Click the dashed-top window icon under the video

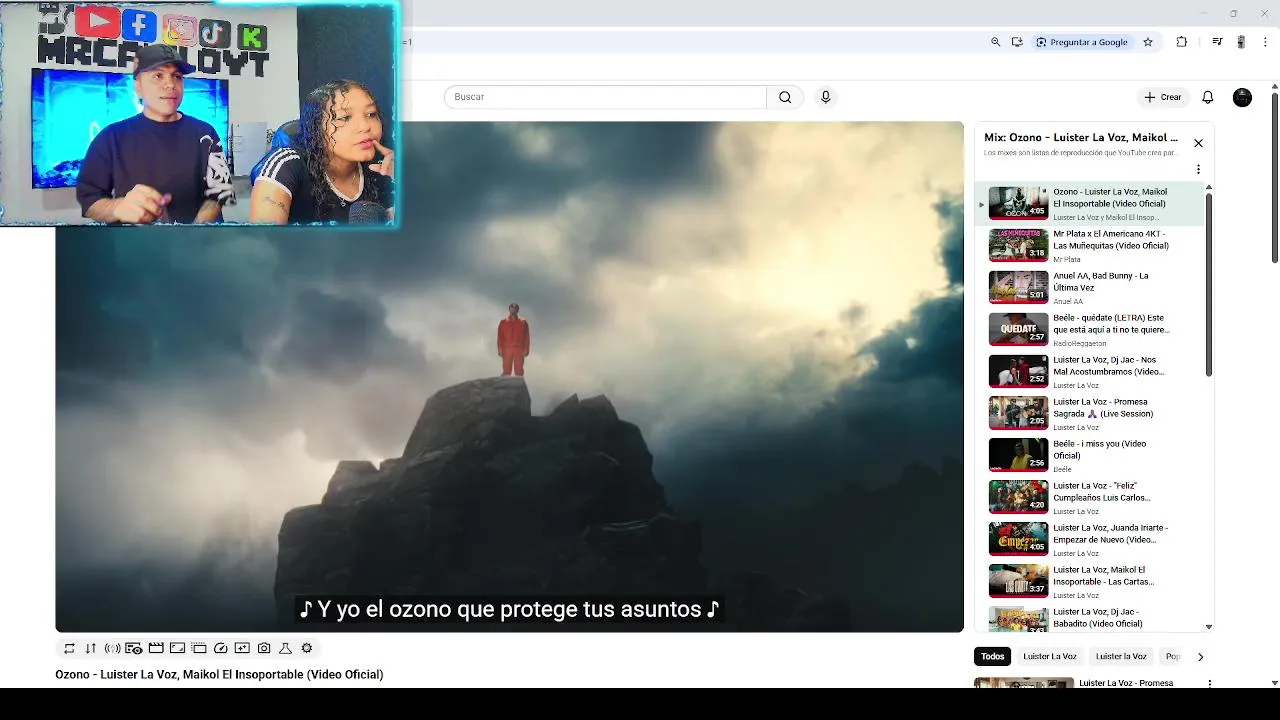click(199, 648)
